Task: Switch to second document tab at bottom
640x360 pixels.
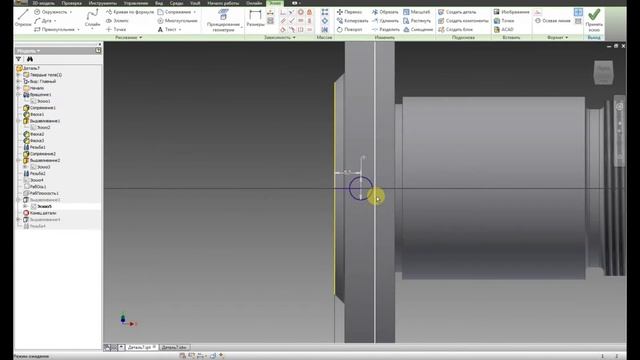Action: tap(174, 347)
